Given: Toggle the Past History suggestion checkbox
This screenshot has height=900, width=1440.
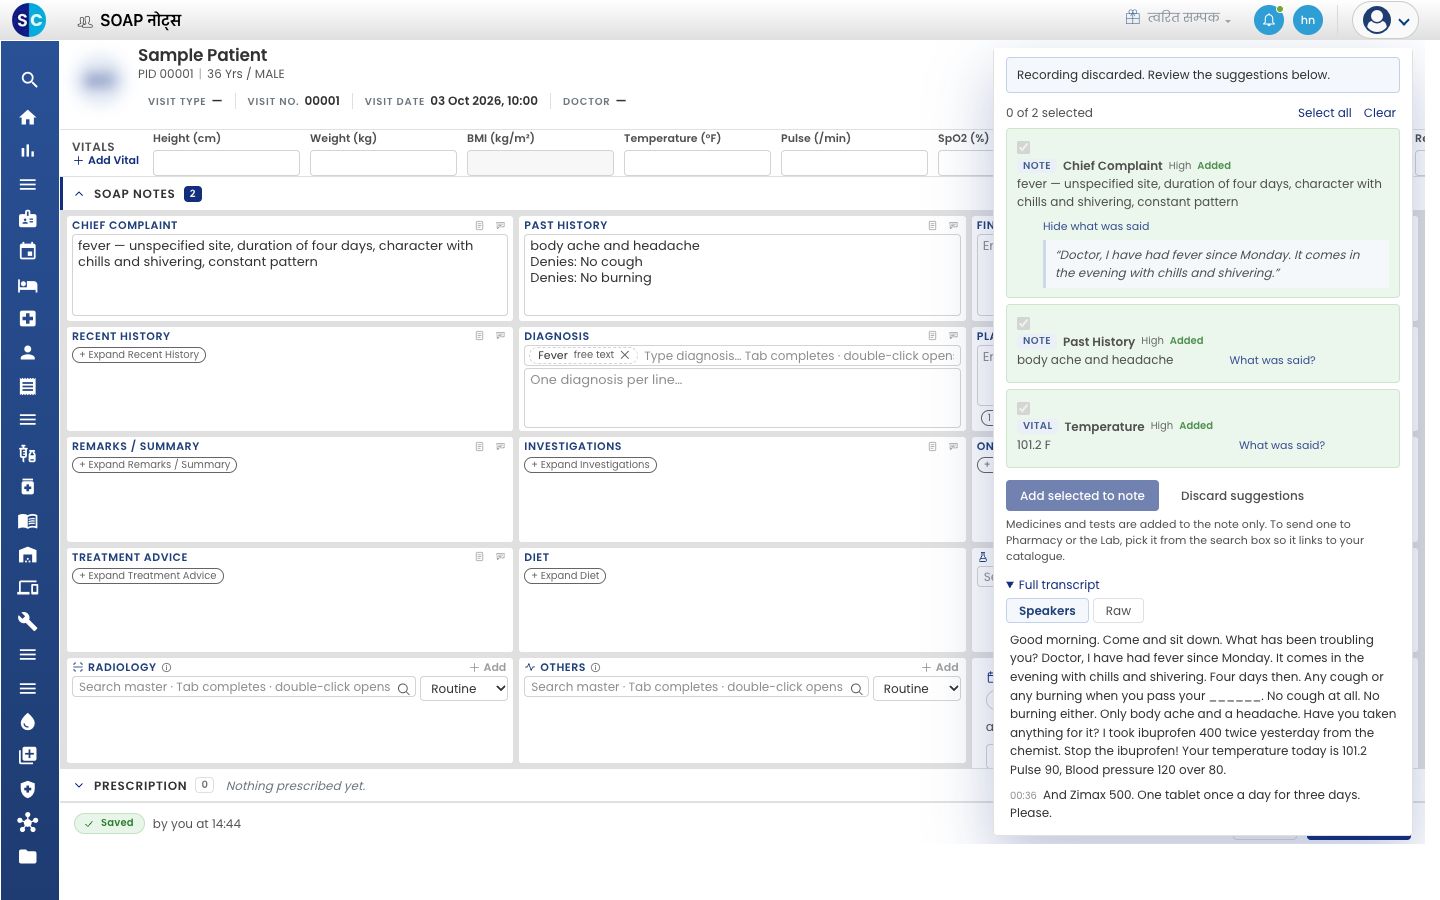Looking at the screenshot, I should pyautogui.click(x=1023, y=323).
